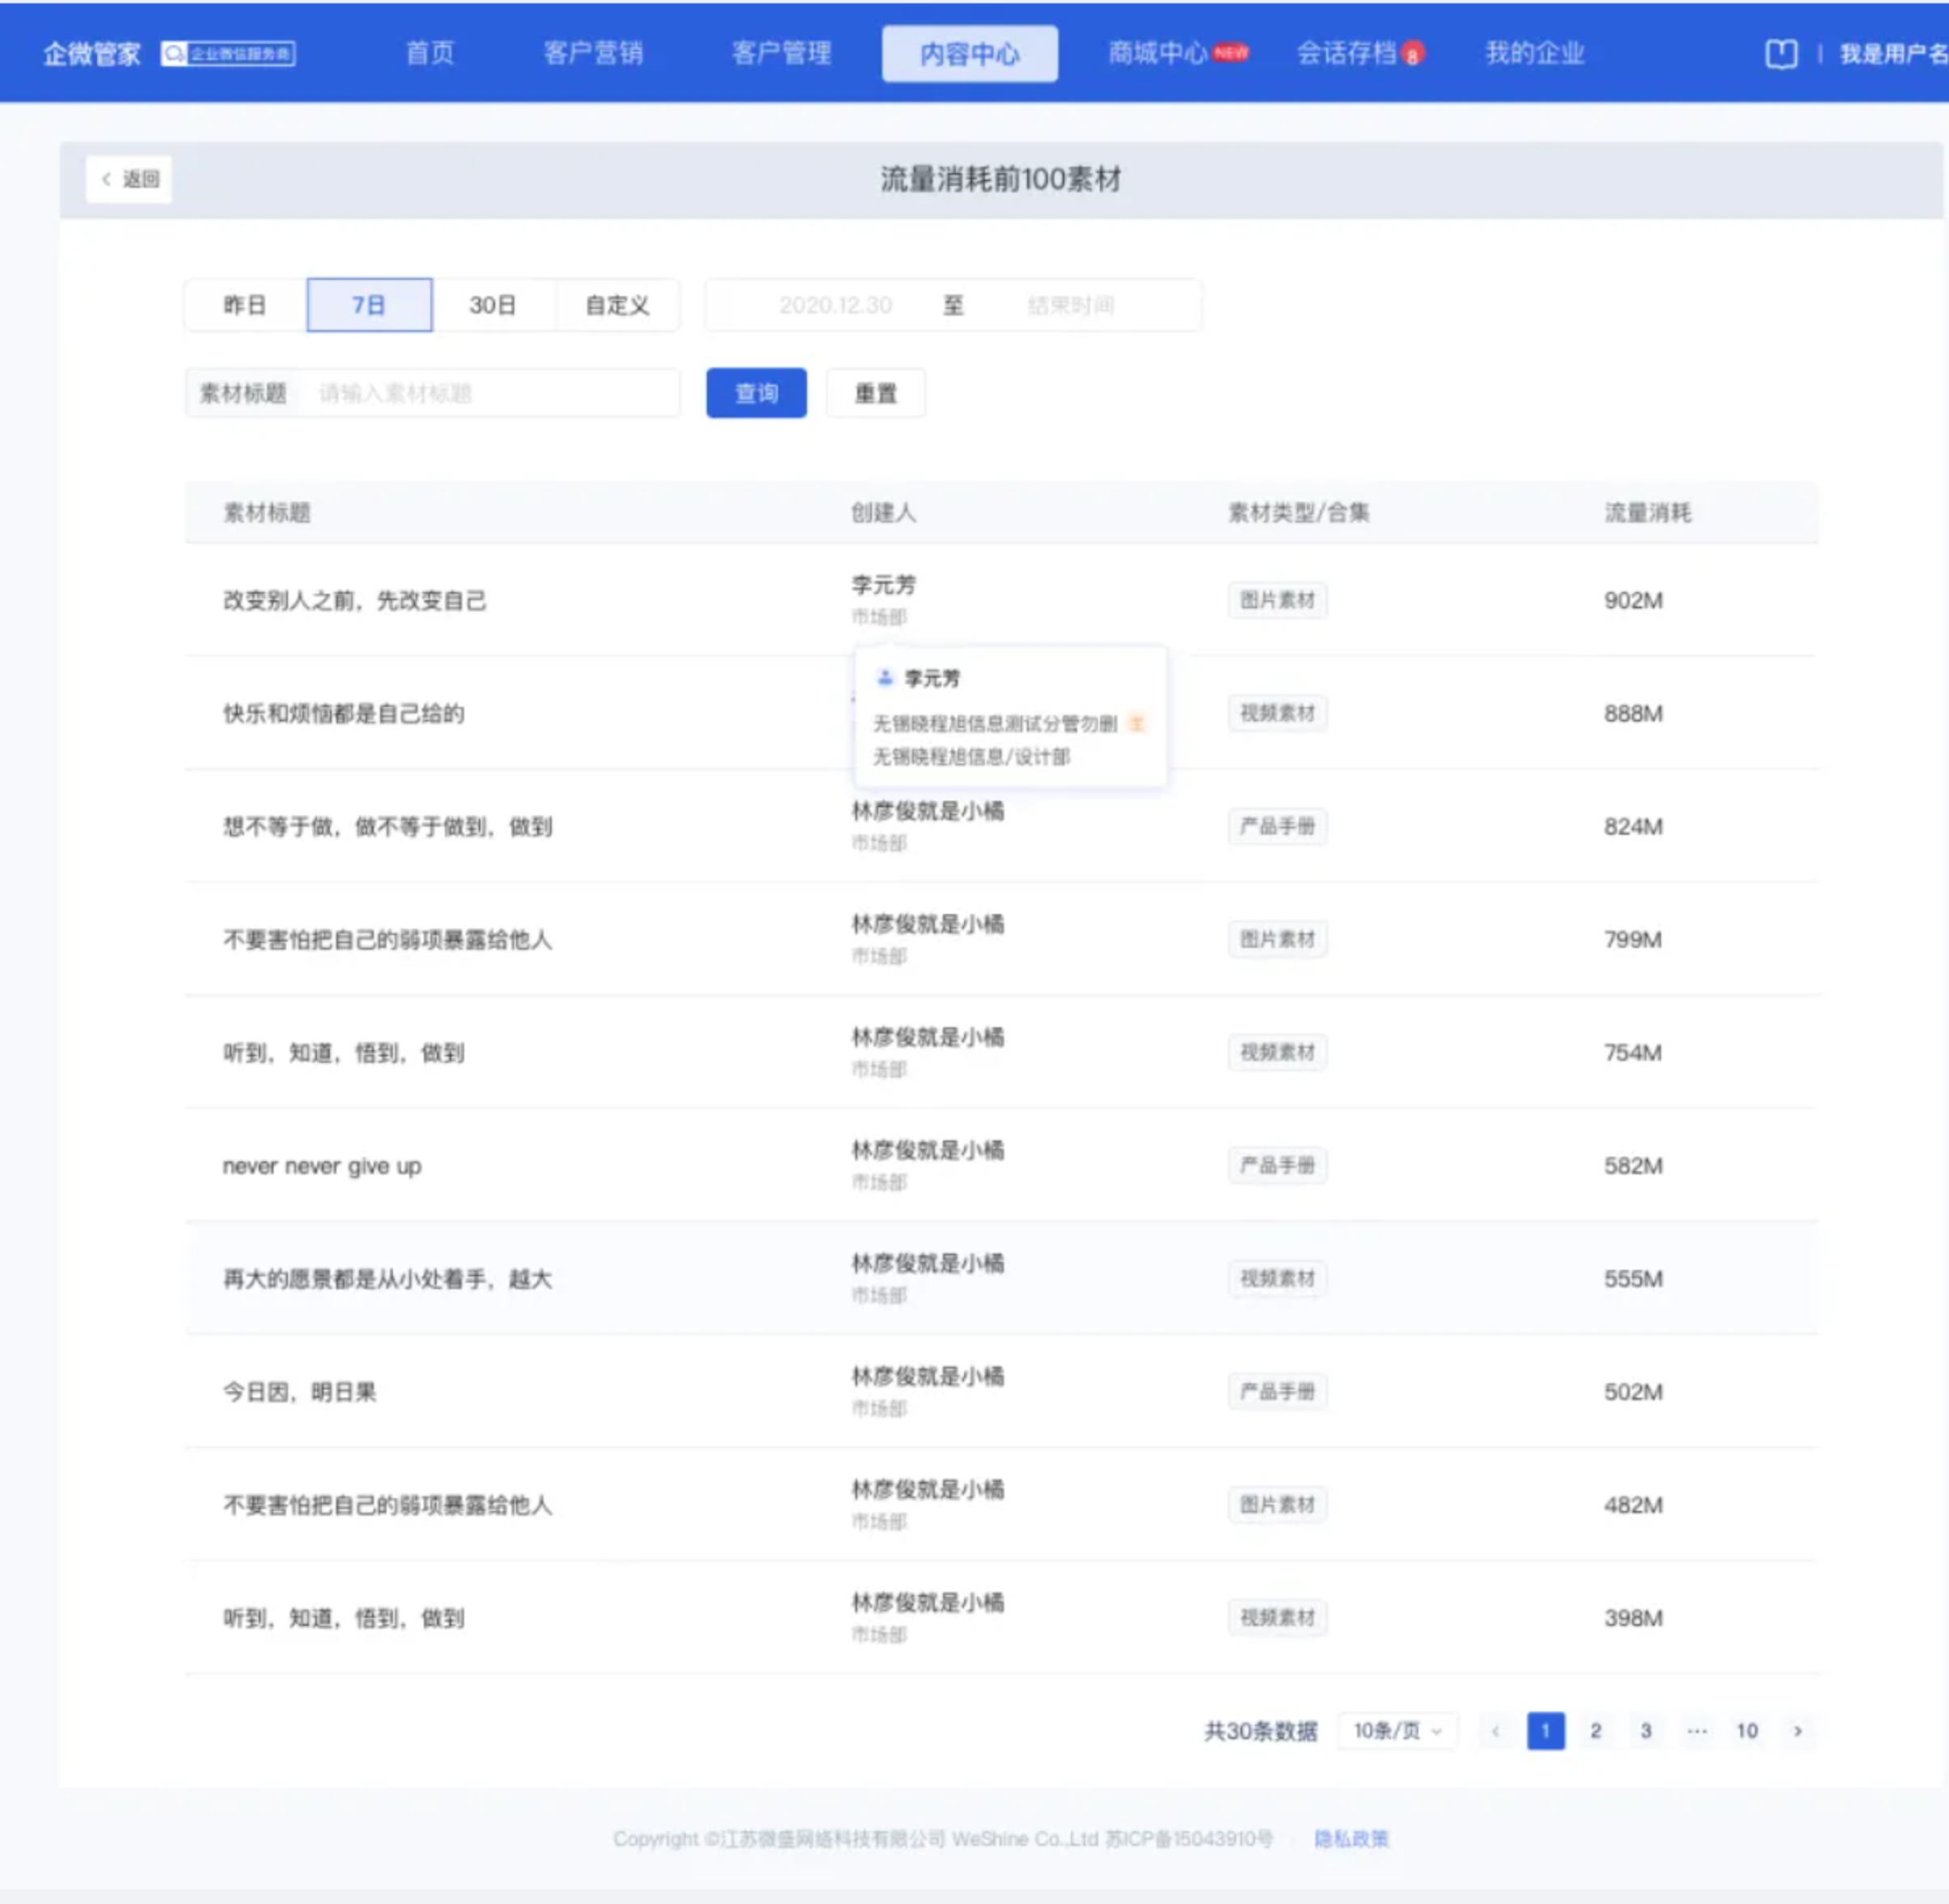Open the 商城中心 menu

[1158, 53]
